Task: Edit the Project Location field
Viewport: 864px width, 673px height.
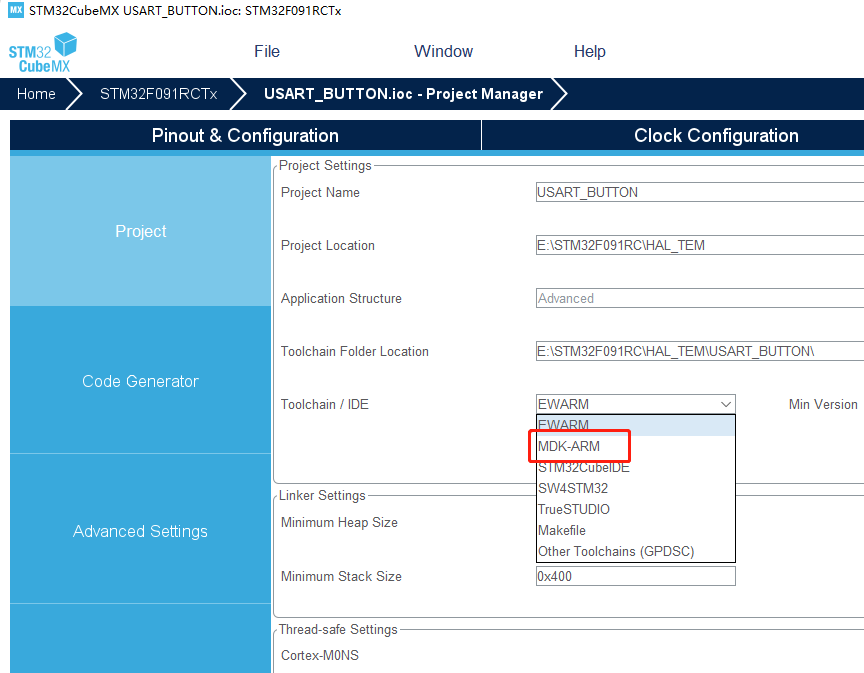Action: click(700, 245)
